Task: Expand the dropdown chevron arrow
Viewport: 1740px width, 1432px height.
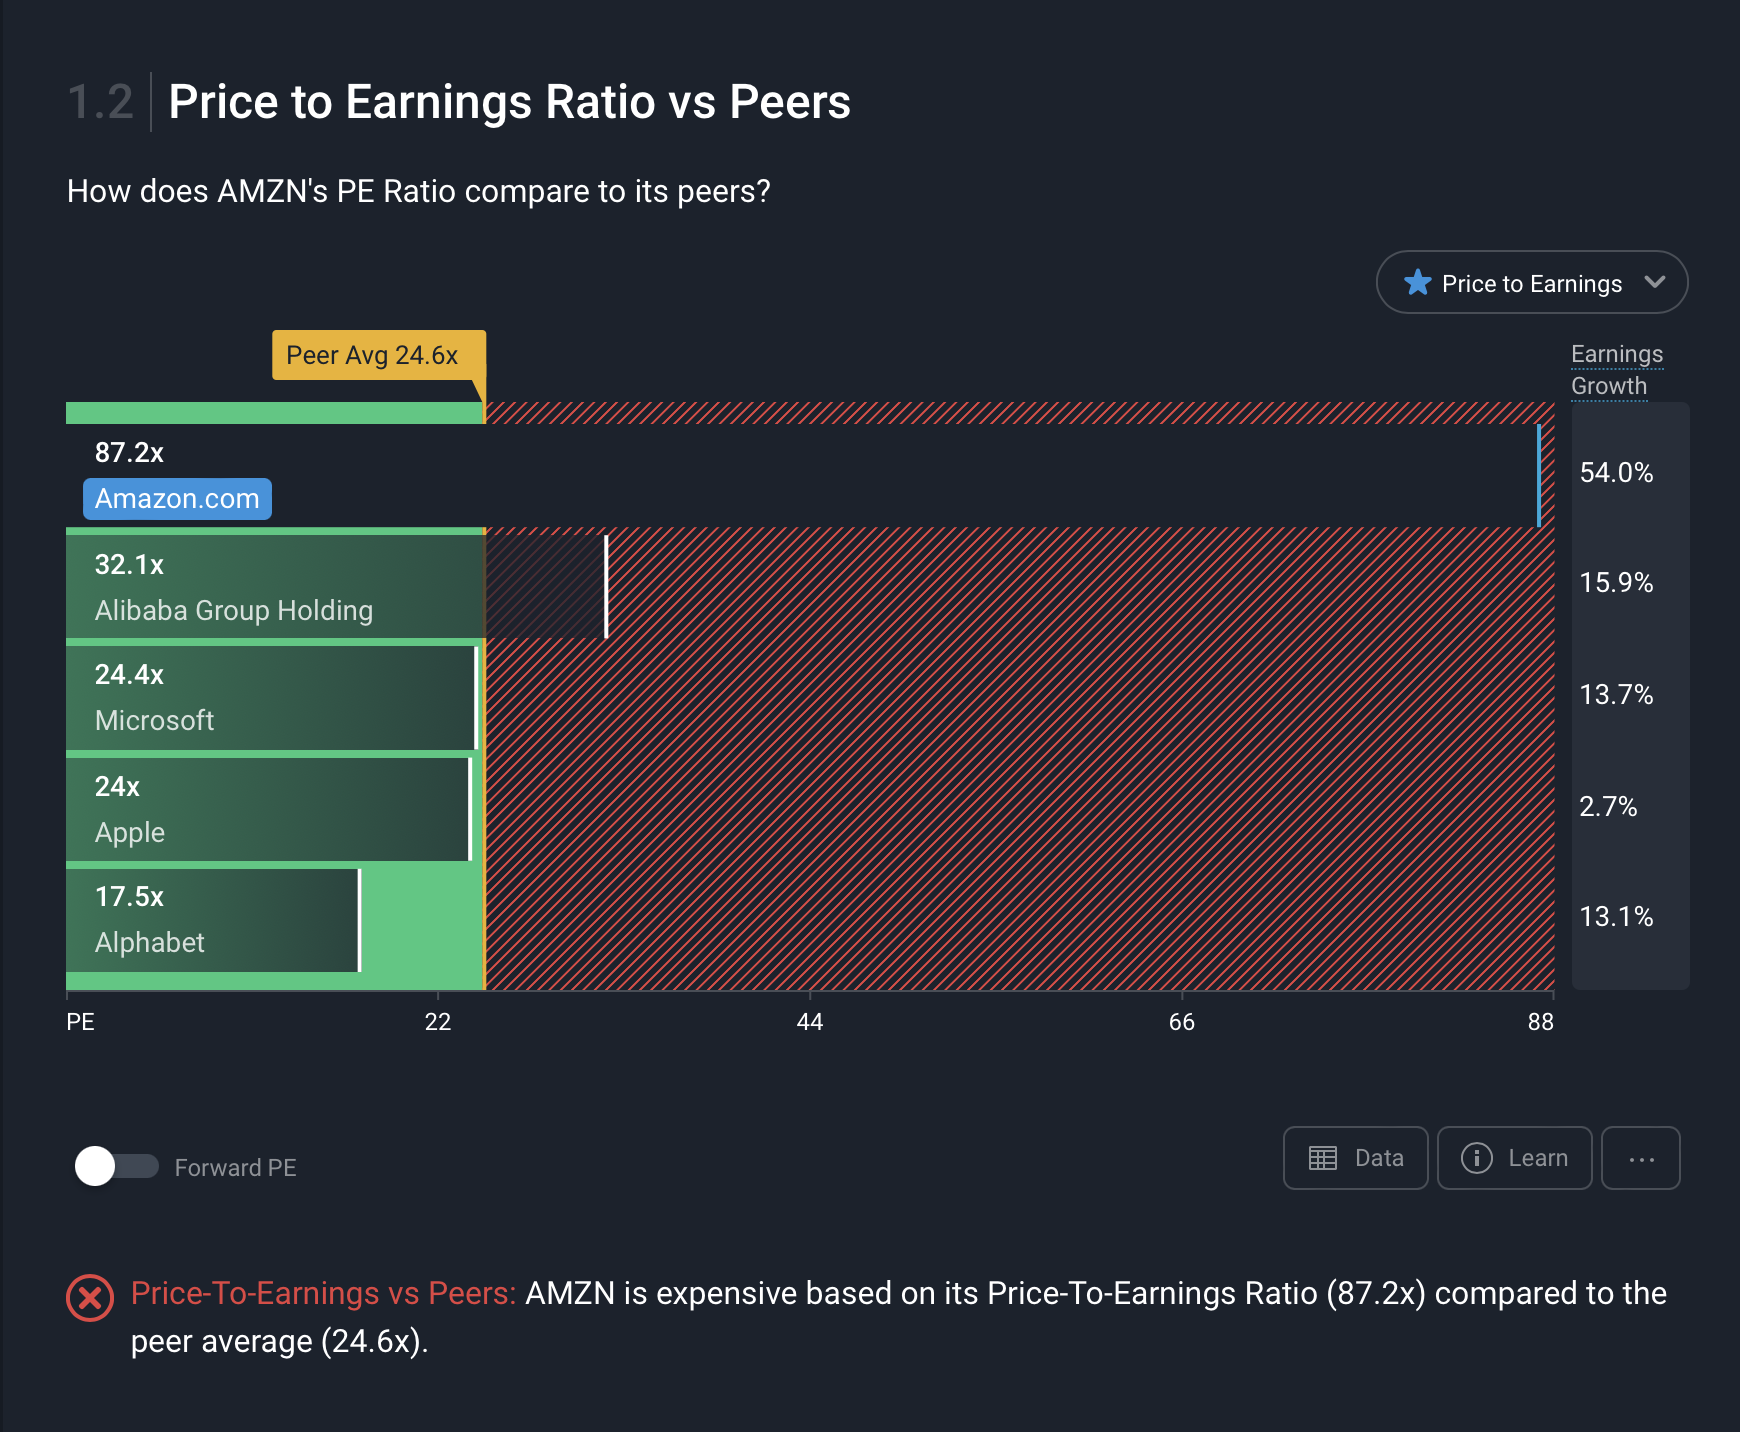Action: tap(1655, 282)
